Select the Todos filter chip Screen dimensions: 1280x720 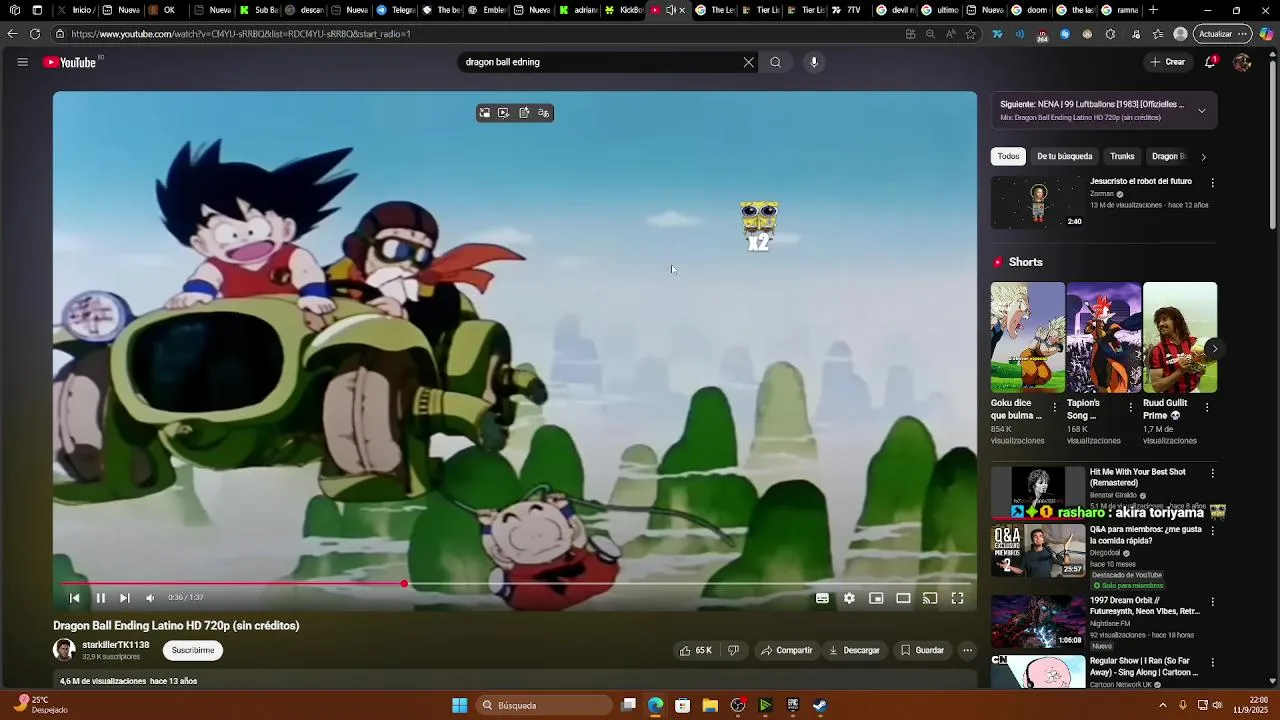1008,156
